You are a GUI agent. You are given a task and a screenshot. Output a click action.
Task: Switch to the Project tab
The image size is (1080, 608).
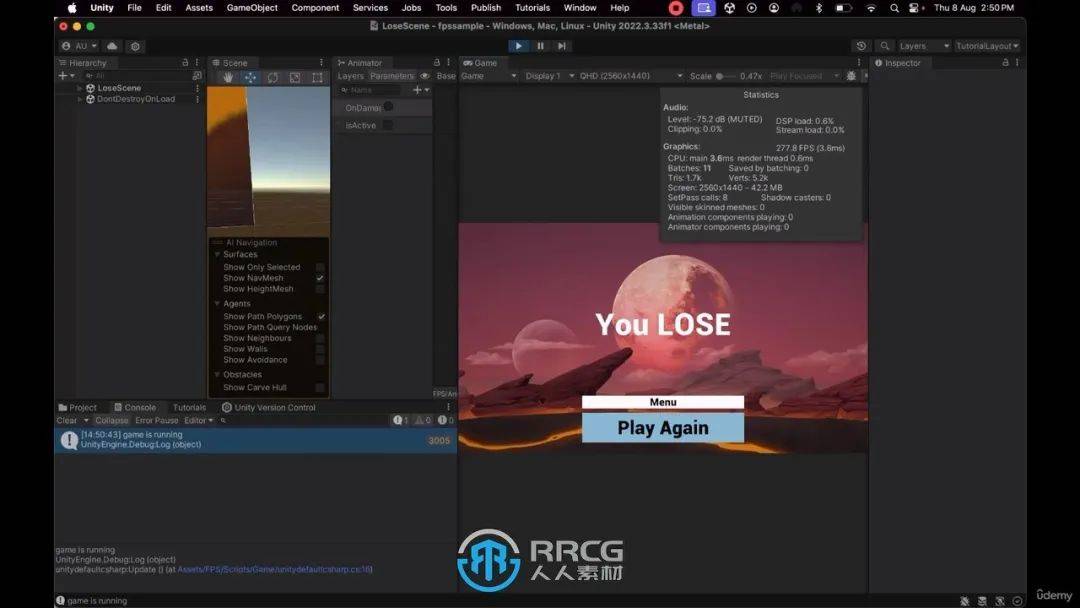click(78, 408)
